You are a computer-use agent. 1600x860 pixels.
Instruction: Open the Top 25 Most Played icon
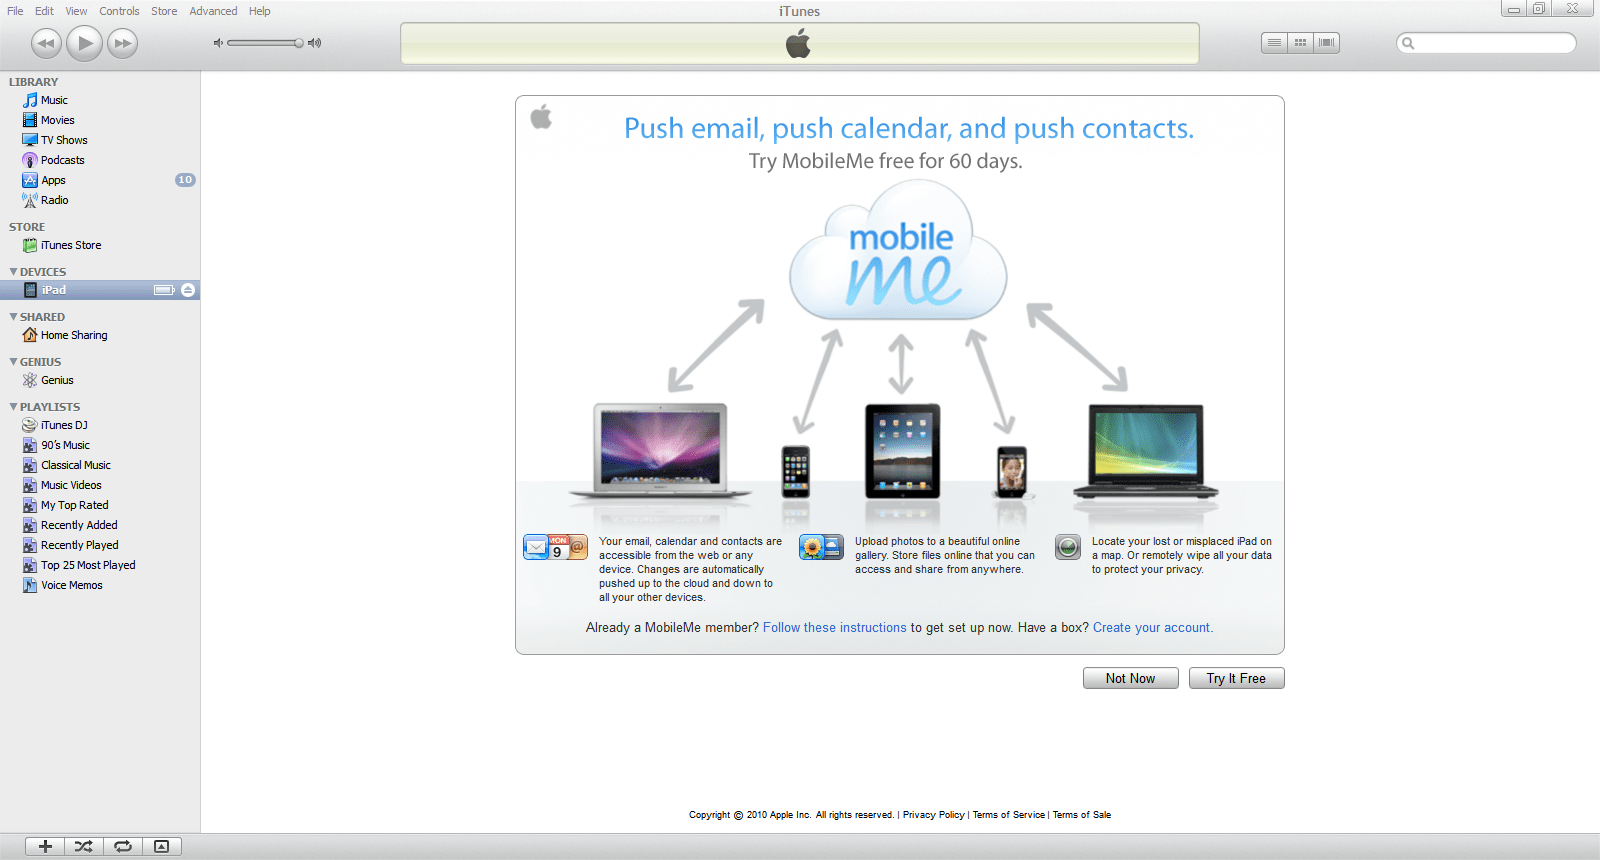point(30,565)
